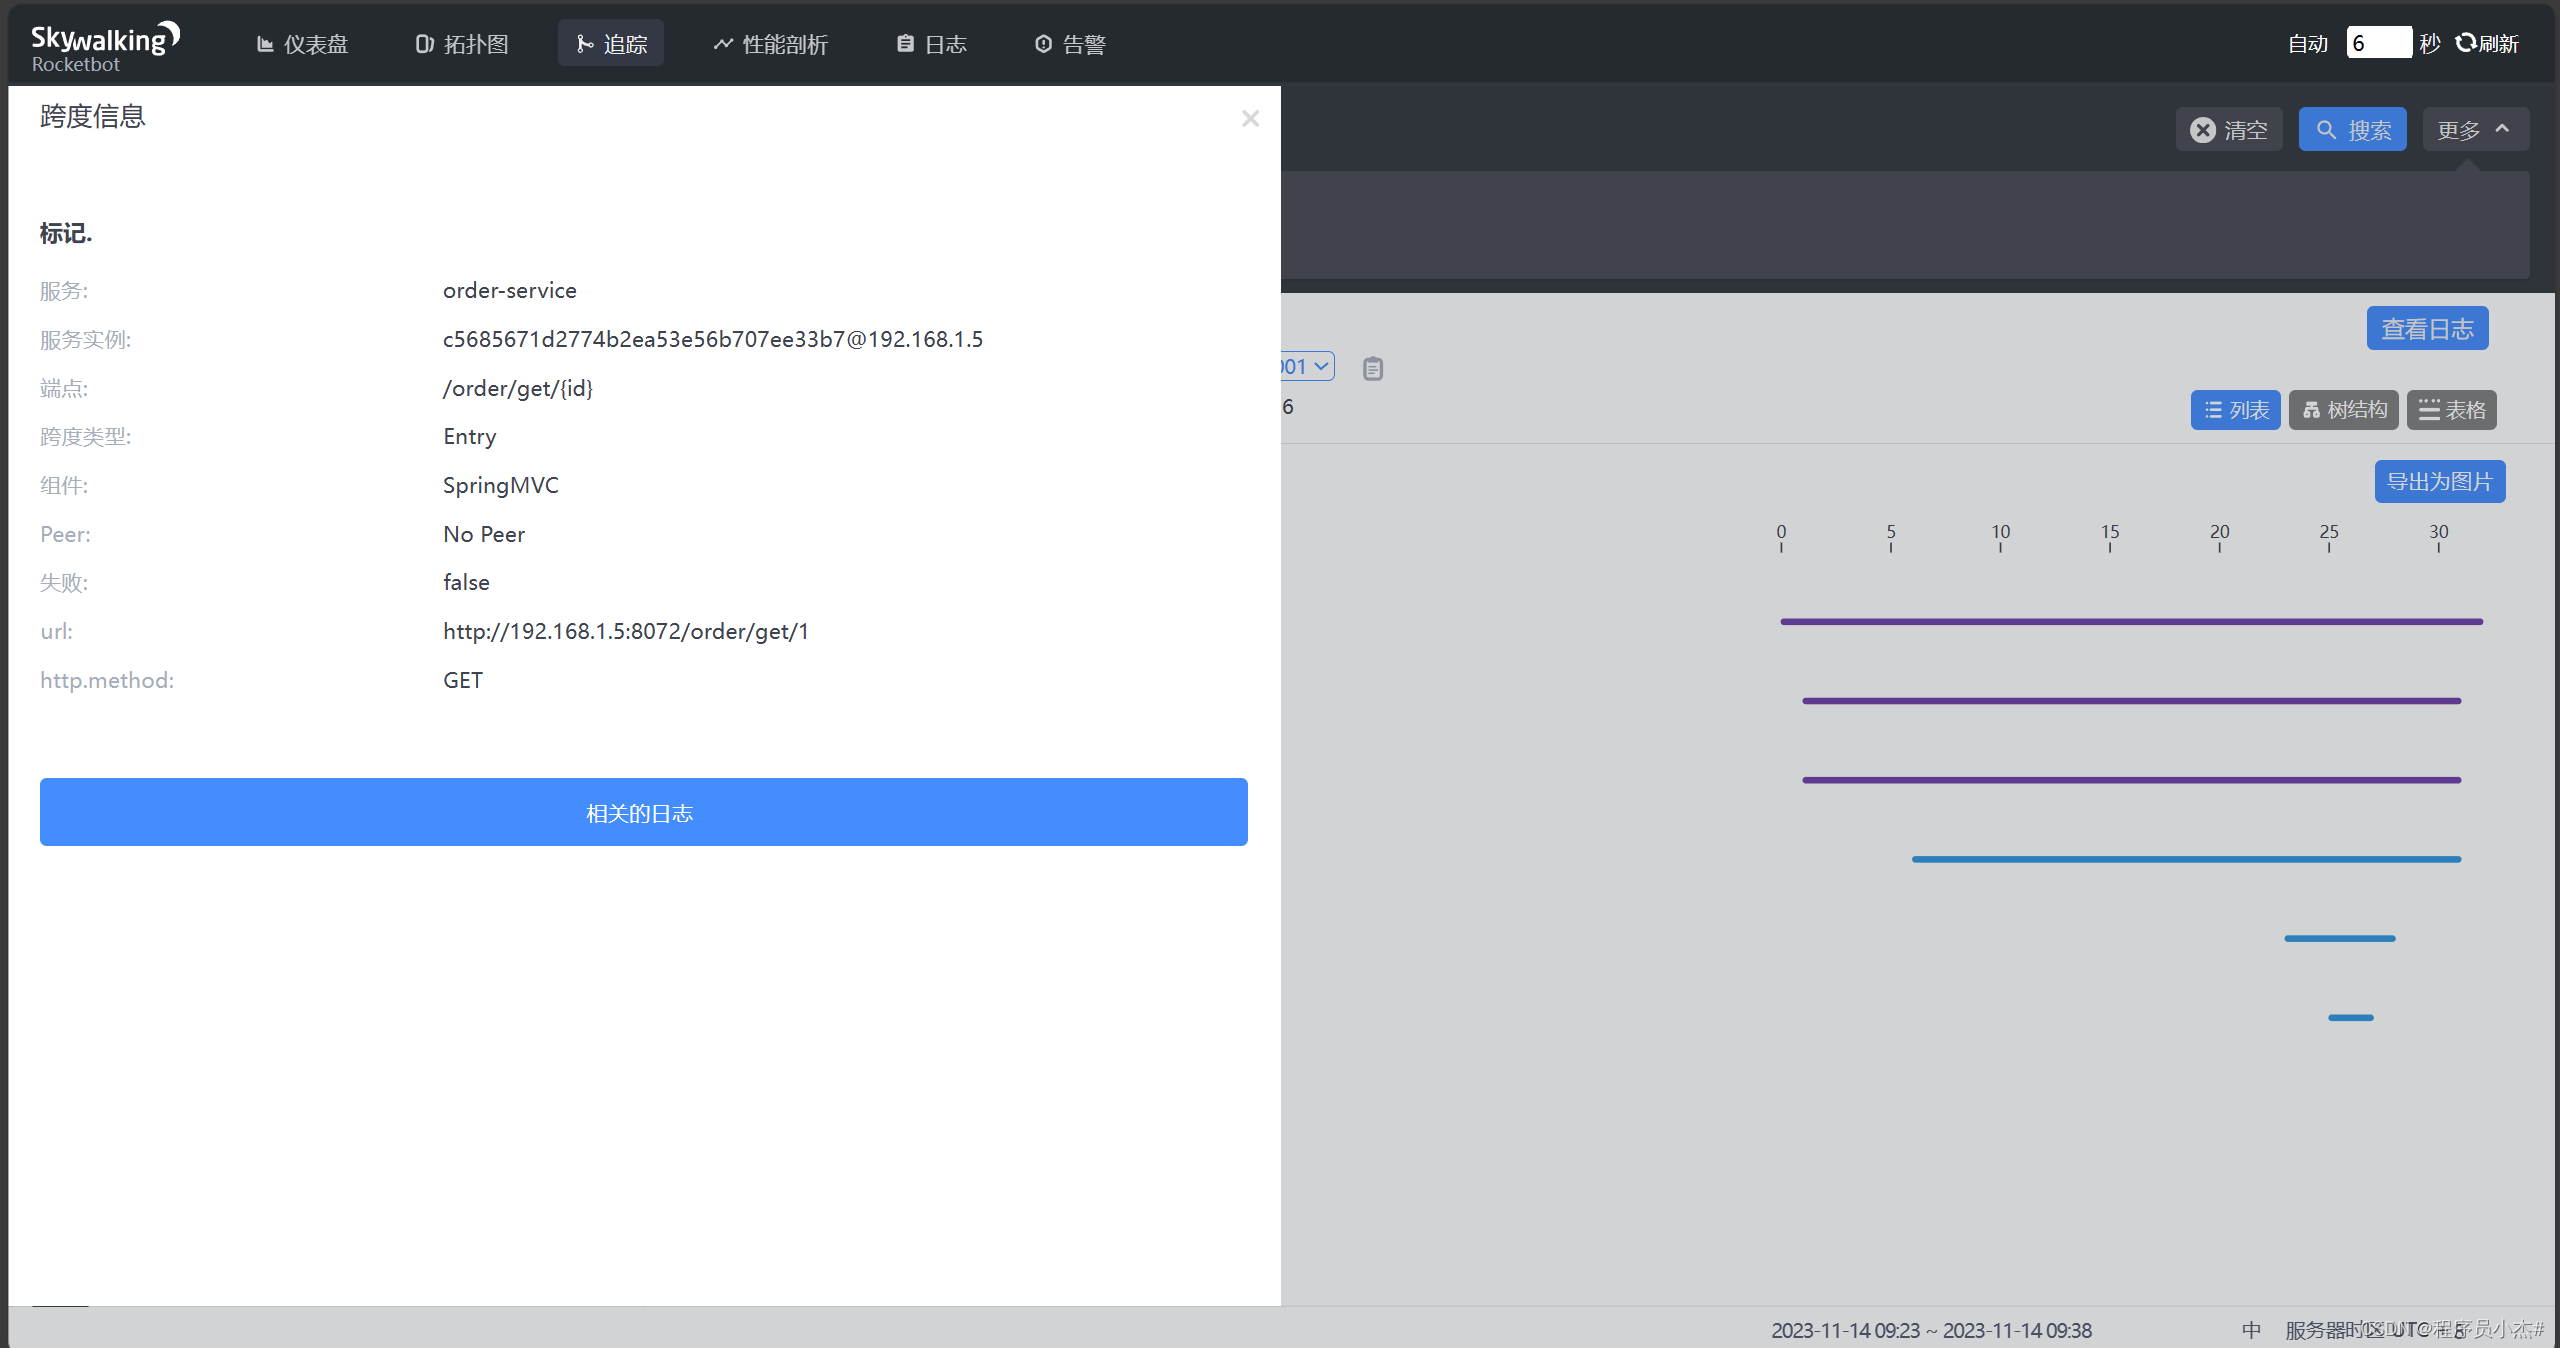Click the Skywalking Rocketbot logo
2560x1348 pixels.
[x=104, y=46]
